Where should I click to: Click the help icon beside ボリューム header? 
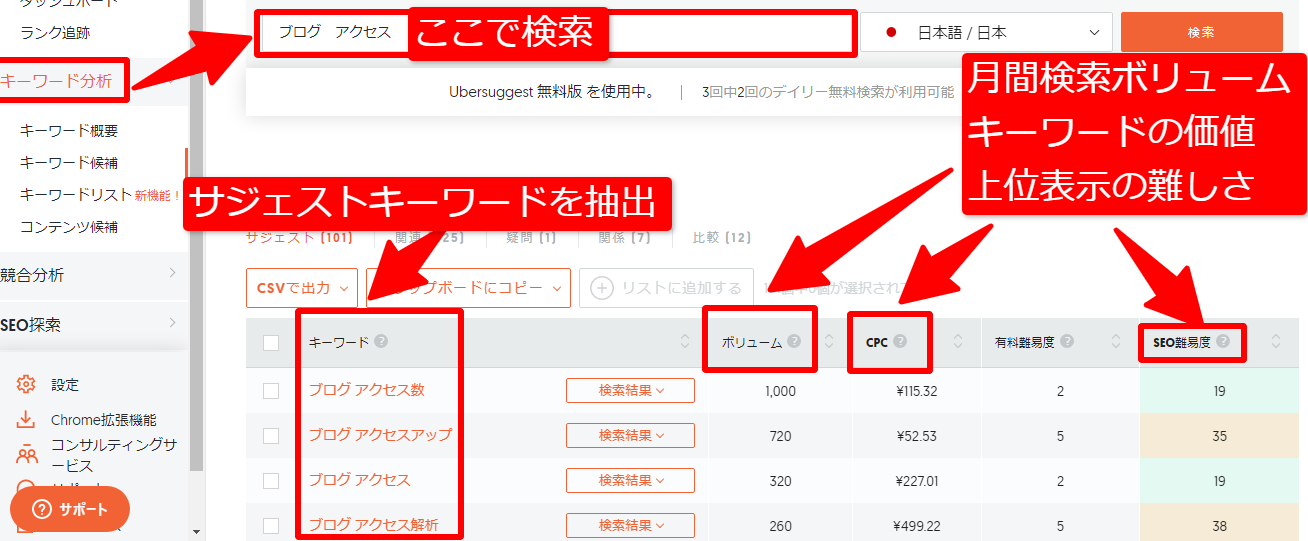tap(794, 341)
